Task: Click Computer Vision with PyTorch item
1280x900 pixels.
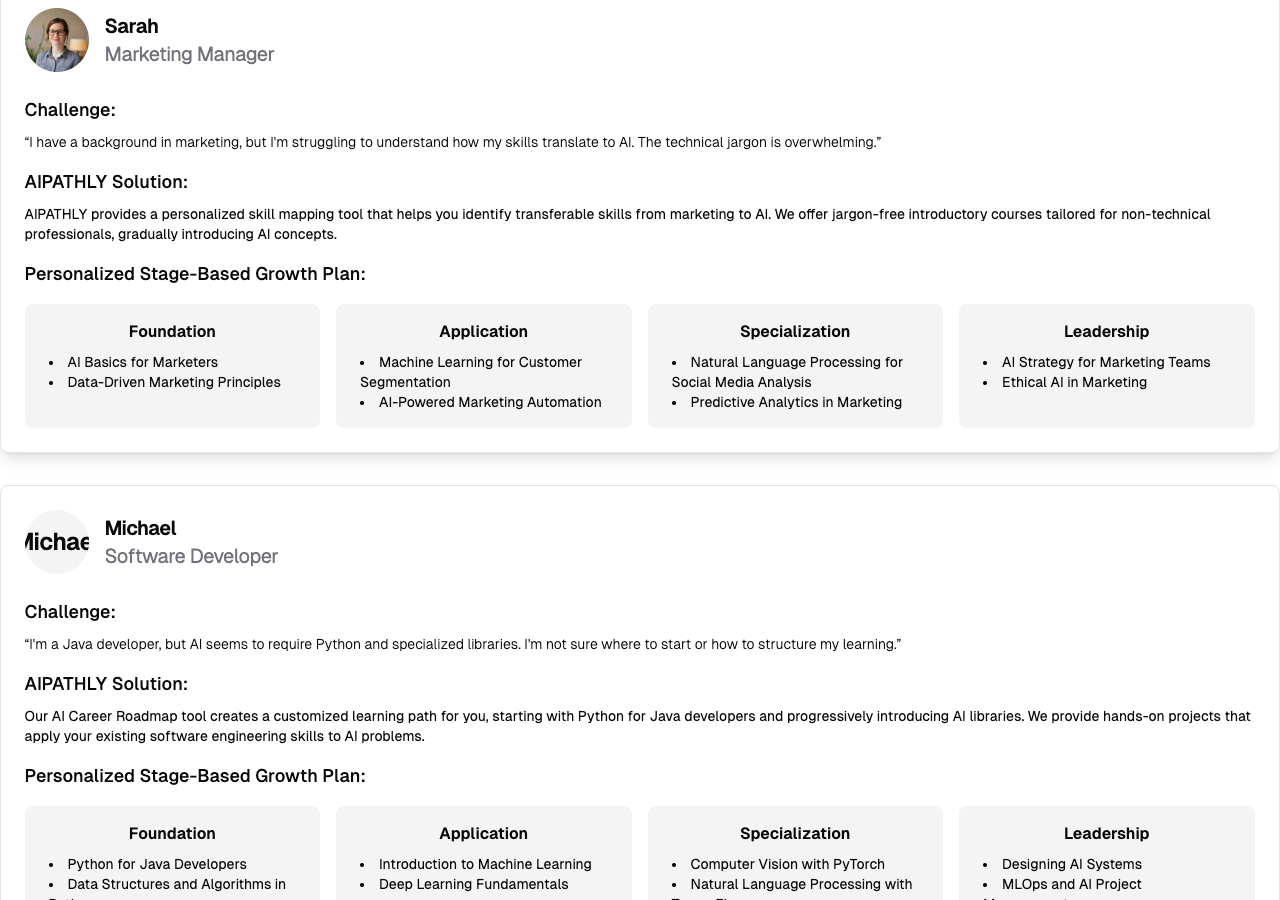Action: click(x=787, y=864)
